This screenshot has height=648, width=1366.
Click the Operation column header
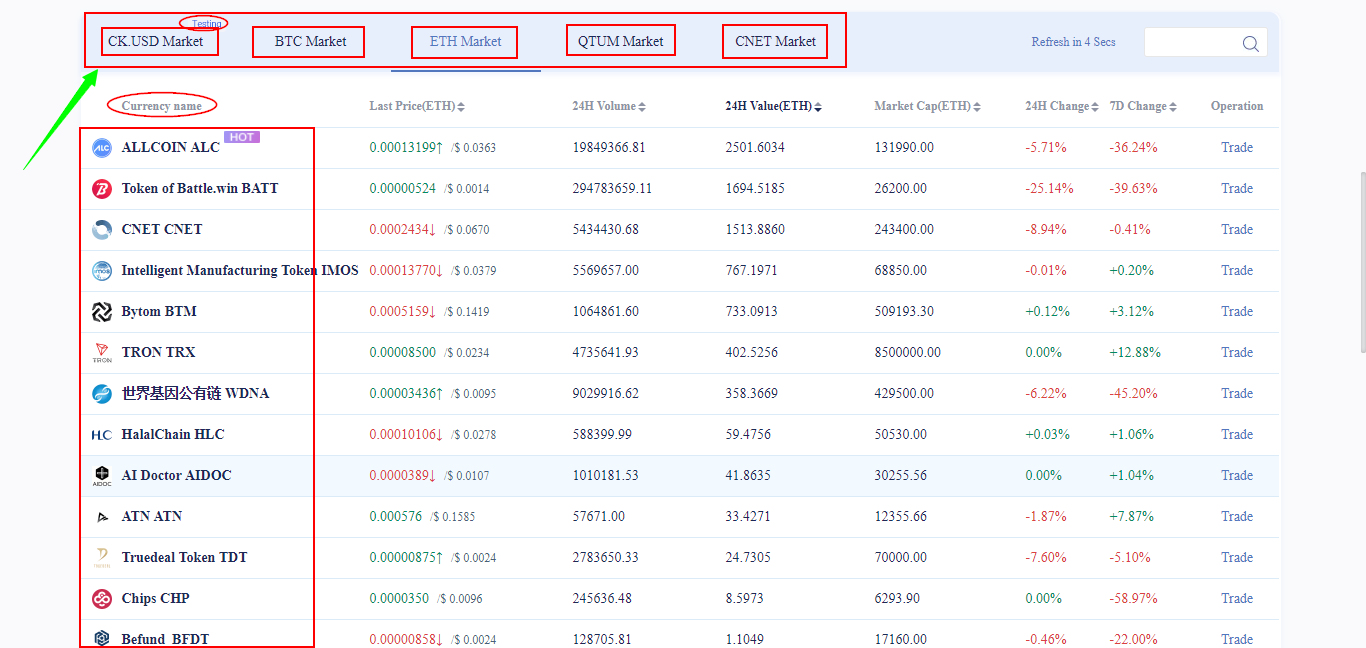[x=1237, y=106]
